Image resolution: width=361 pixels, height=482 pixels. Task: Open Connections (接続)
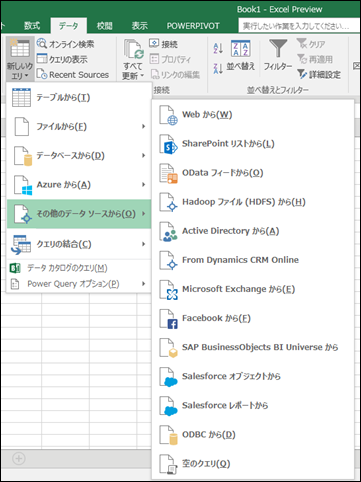pyautogui.click(x=163, y=44)
